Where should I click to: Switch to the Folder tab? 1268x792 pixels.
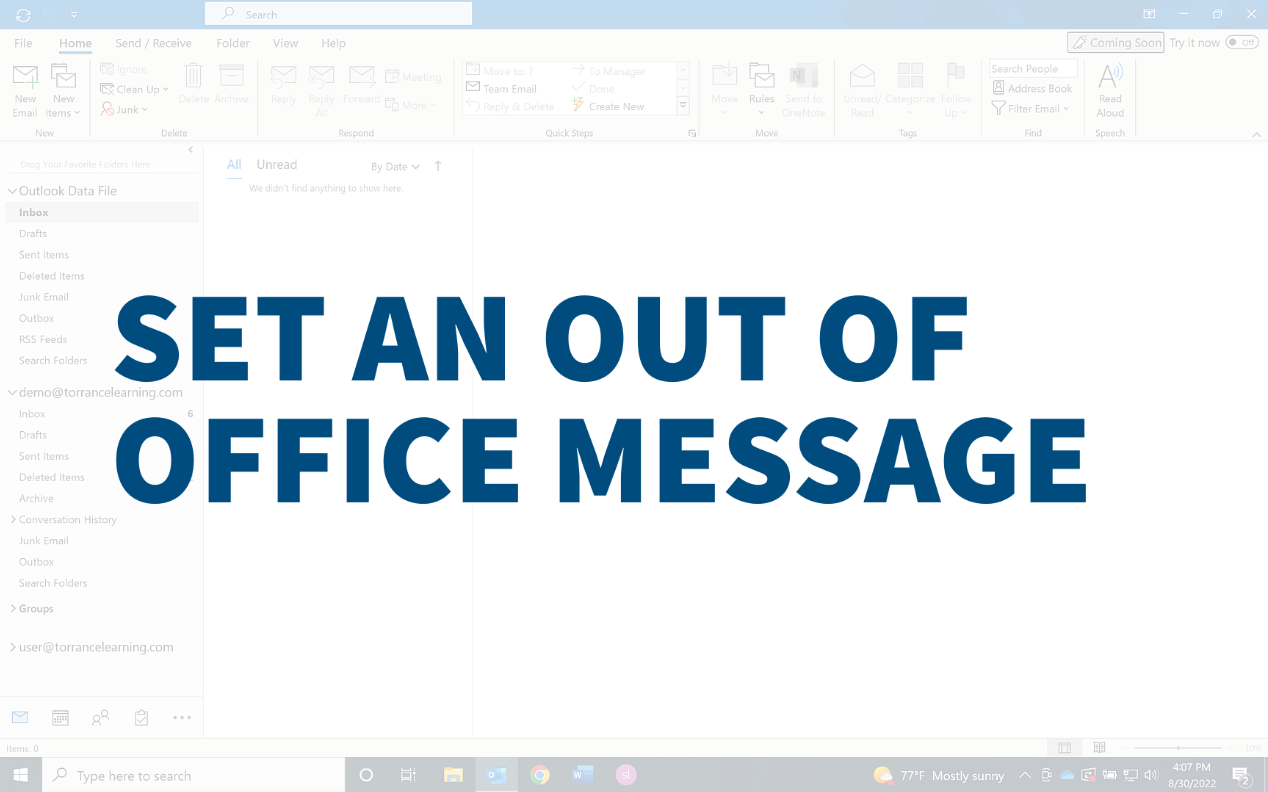(x=233, y=43)
